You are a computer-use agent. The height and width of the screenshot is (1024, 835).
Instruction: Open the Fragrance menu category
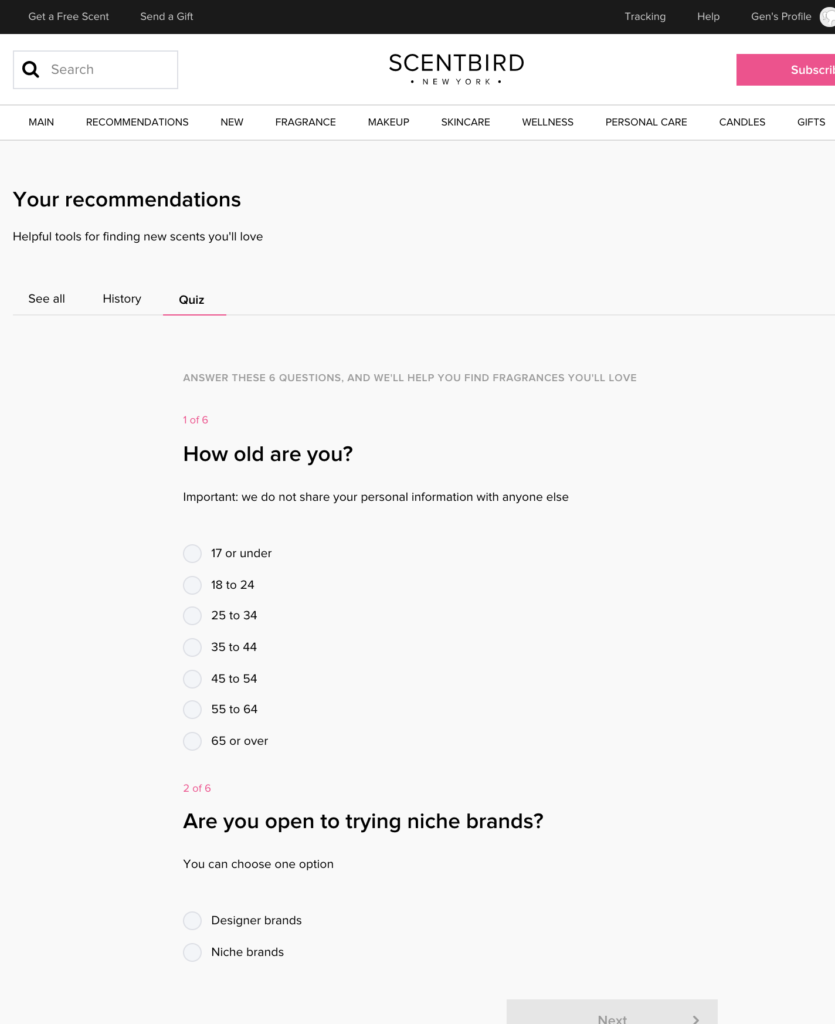coord(306,122)
